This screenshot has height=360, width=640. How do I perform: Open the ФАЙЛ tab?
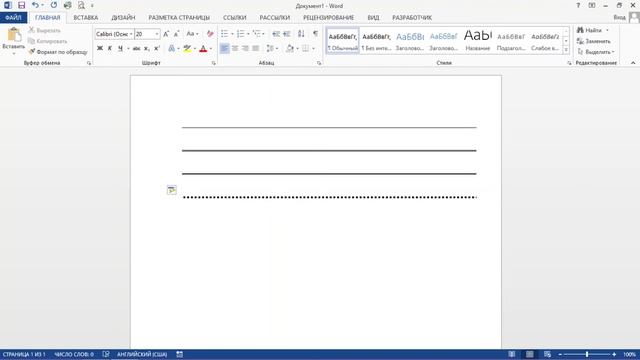tap(13, 18)
